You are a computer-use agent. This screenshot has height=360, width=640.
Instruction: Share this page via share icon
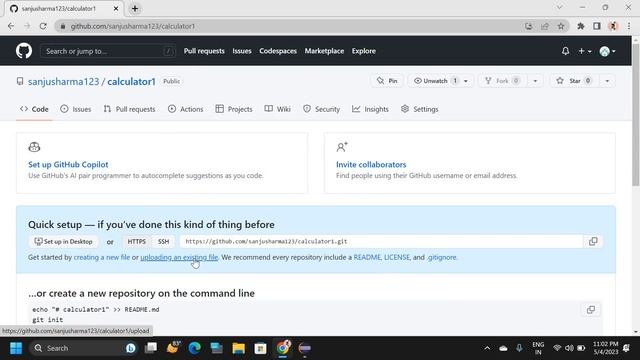(545, 26)
